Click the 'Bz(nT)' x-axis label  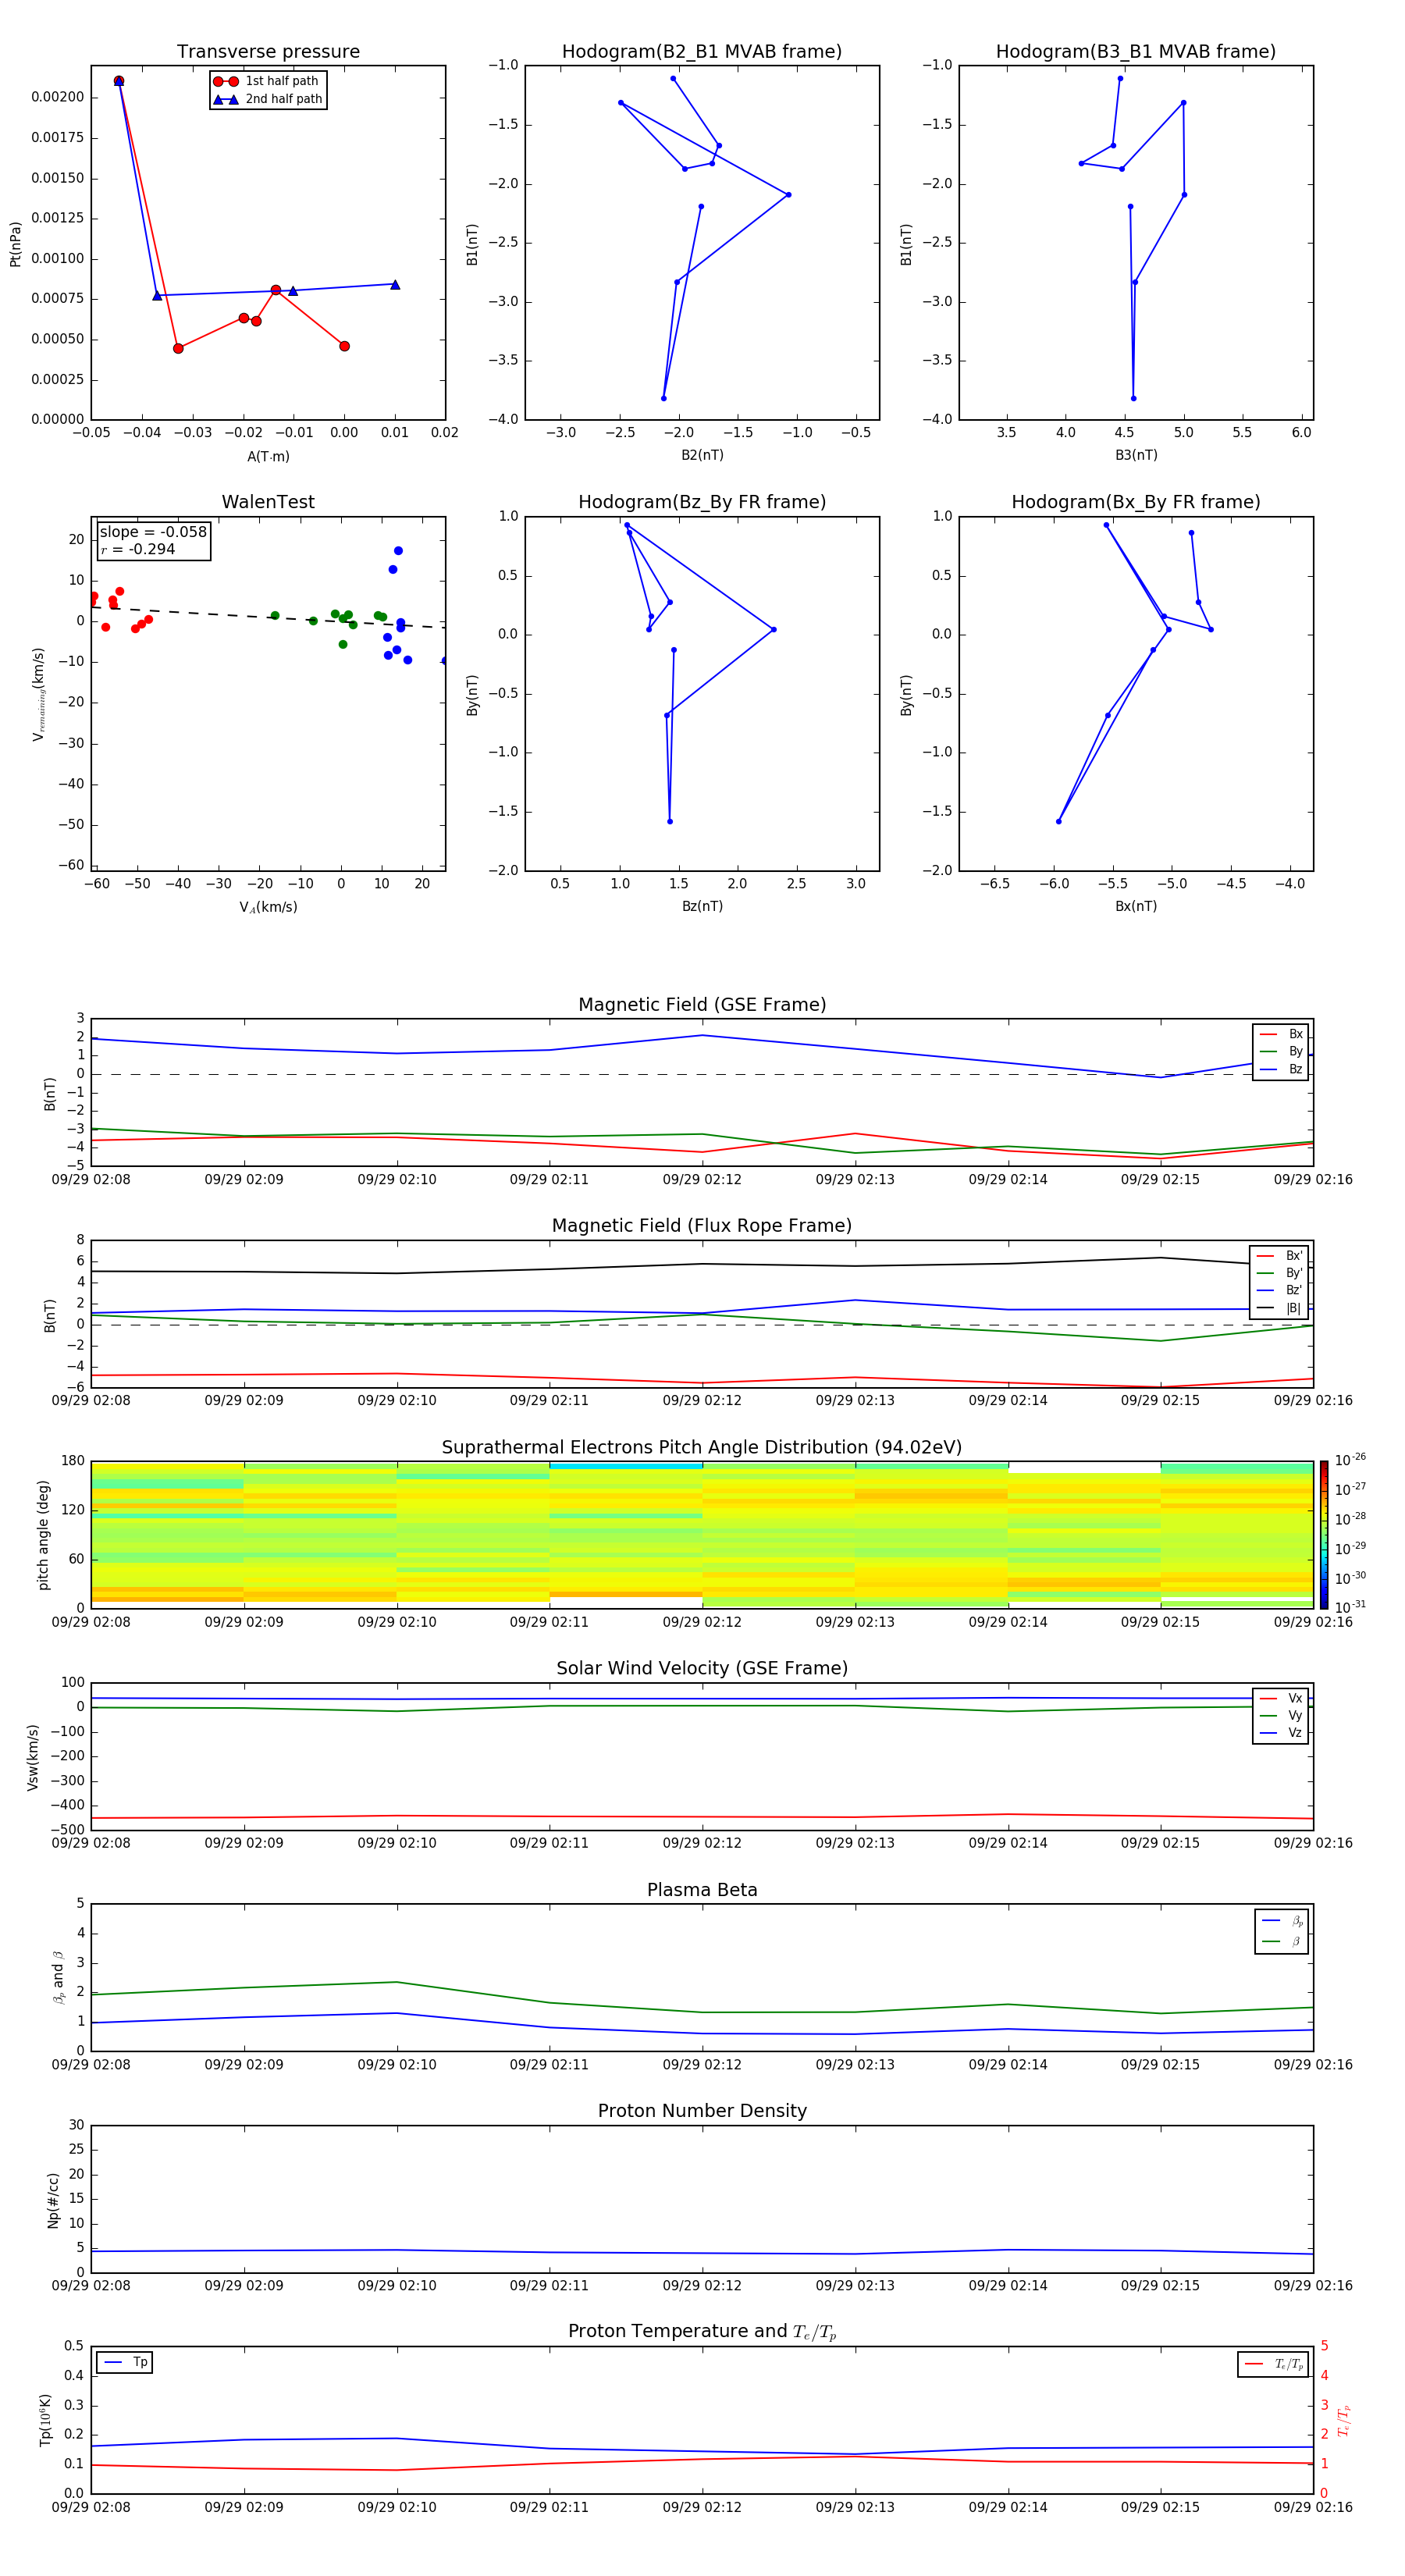coord(702,906)
